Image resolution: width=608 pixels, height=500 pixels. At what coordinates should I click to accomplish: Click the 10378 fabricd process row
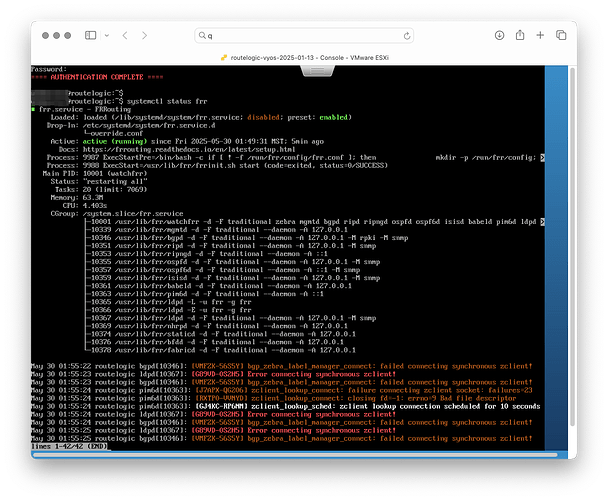221,350
